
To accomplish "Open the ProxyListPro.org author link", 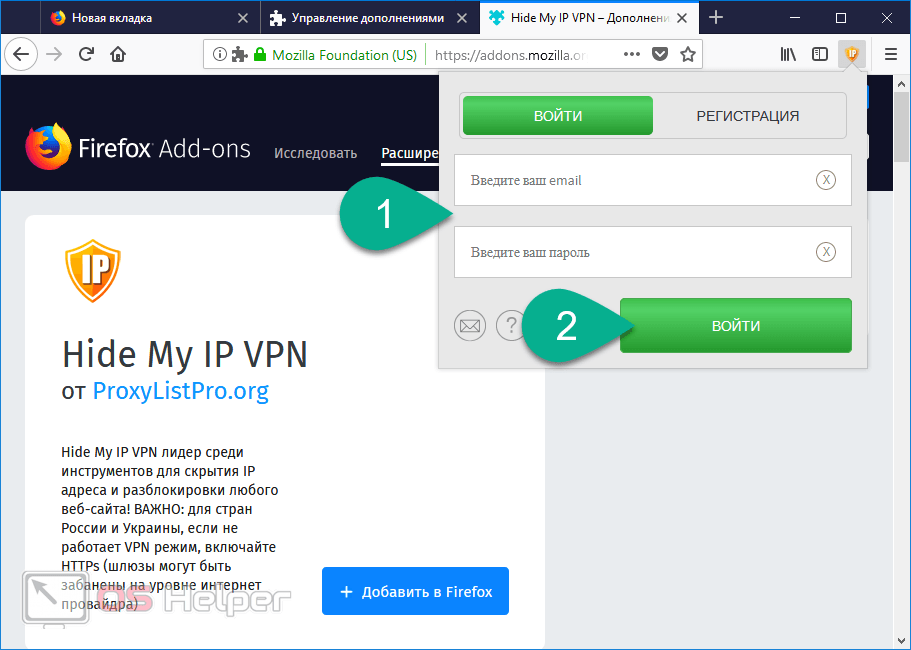I will point(181,391).
